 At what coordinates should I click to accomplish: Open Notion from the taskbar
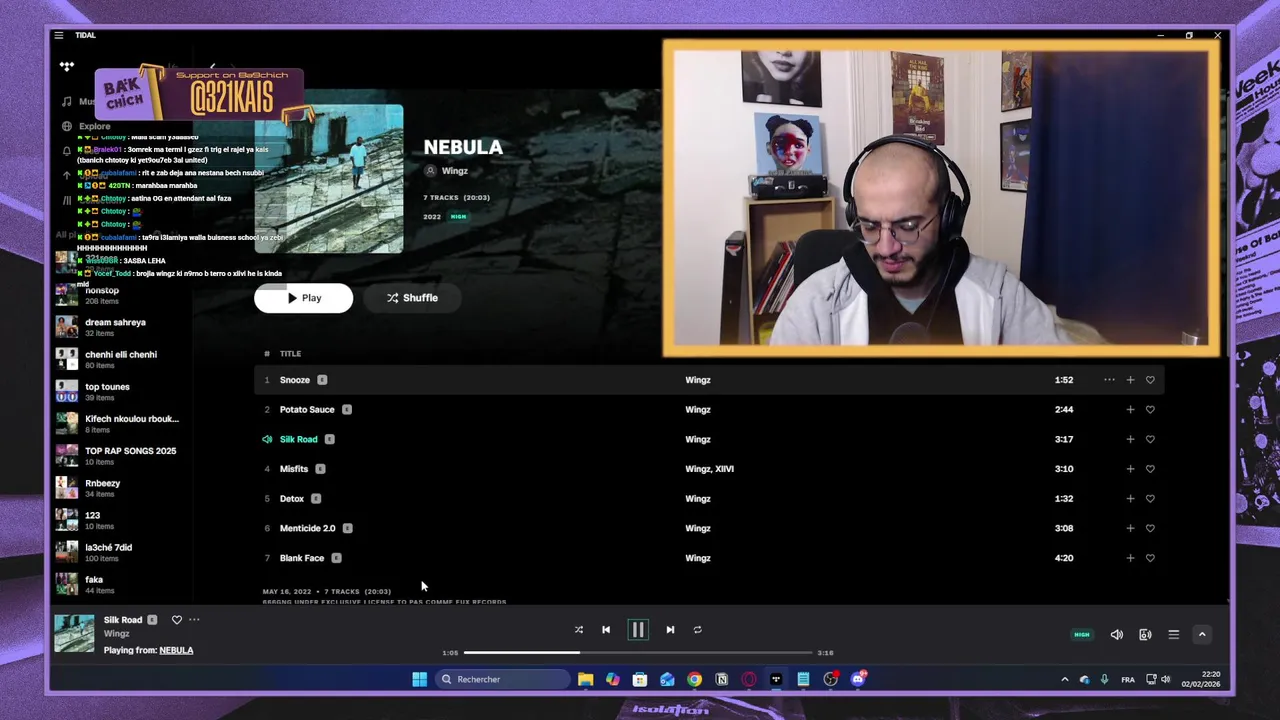click(721, 680)
